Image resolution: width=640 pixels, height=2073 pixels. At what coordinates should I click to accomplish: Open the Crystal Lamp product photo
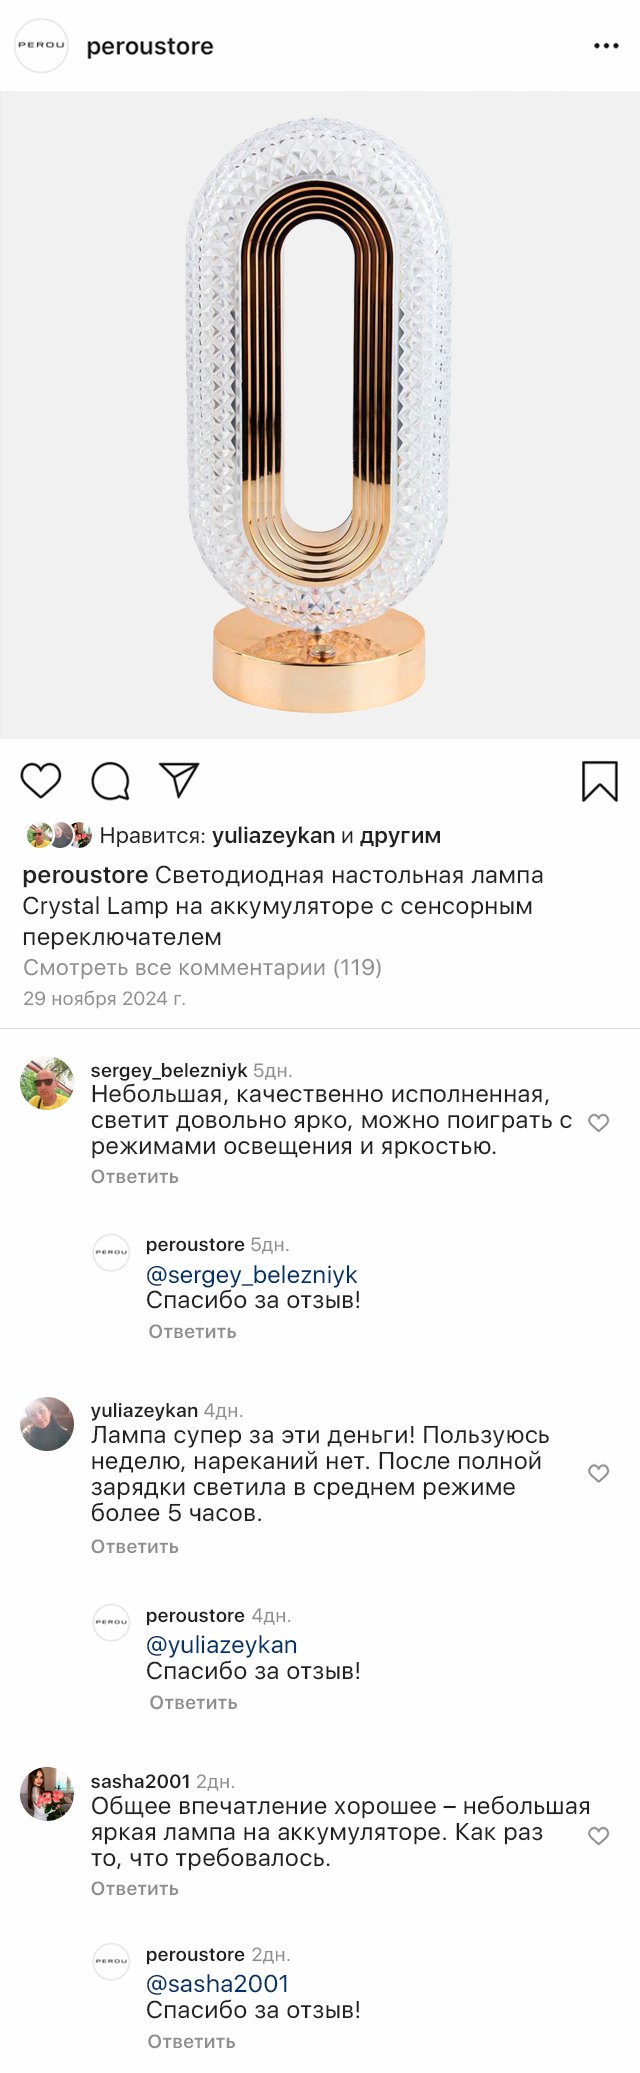pos(319,415)
